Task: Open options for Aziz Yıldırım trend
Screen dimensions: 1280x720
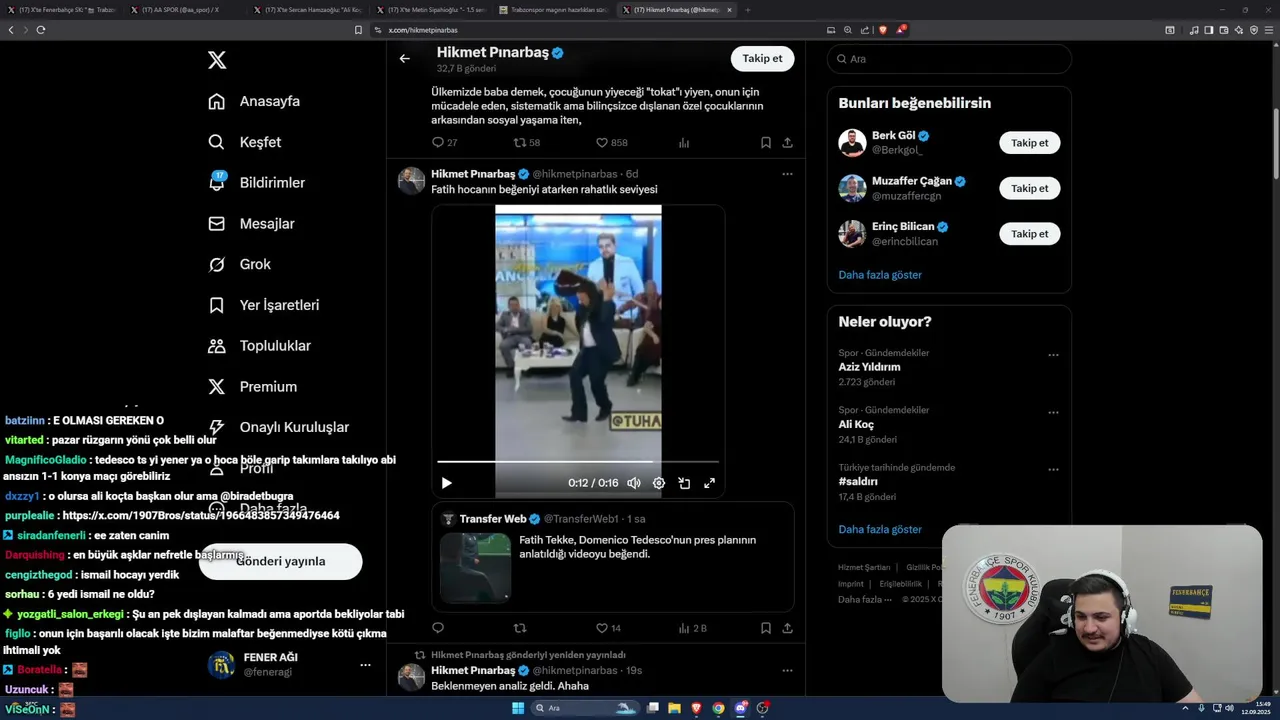Action: pyautogui.click(x=1053, y=355)
